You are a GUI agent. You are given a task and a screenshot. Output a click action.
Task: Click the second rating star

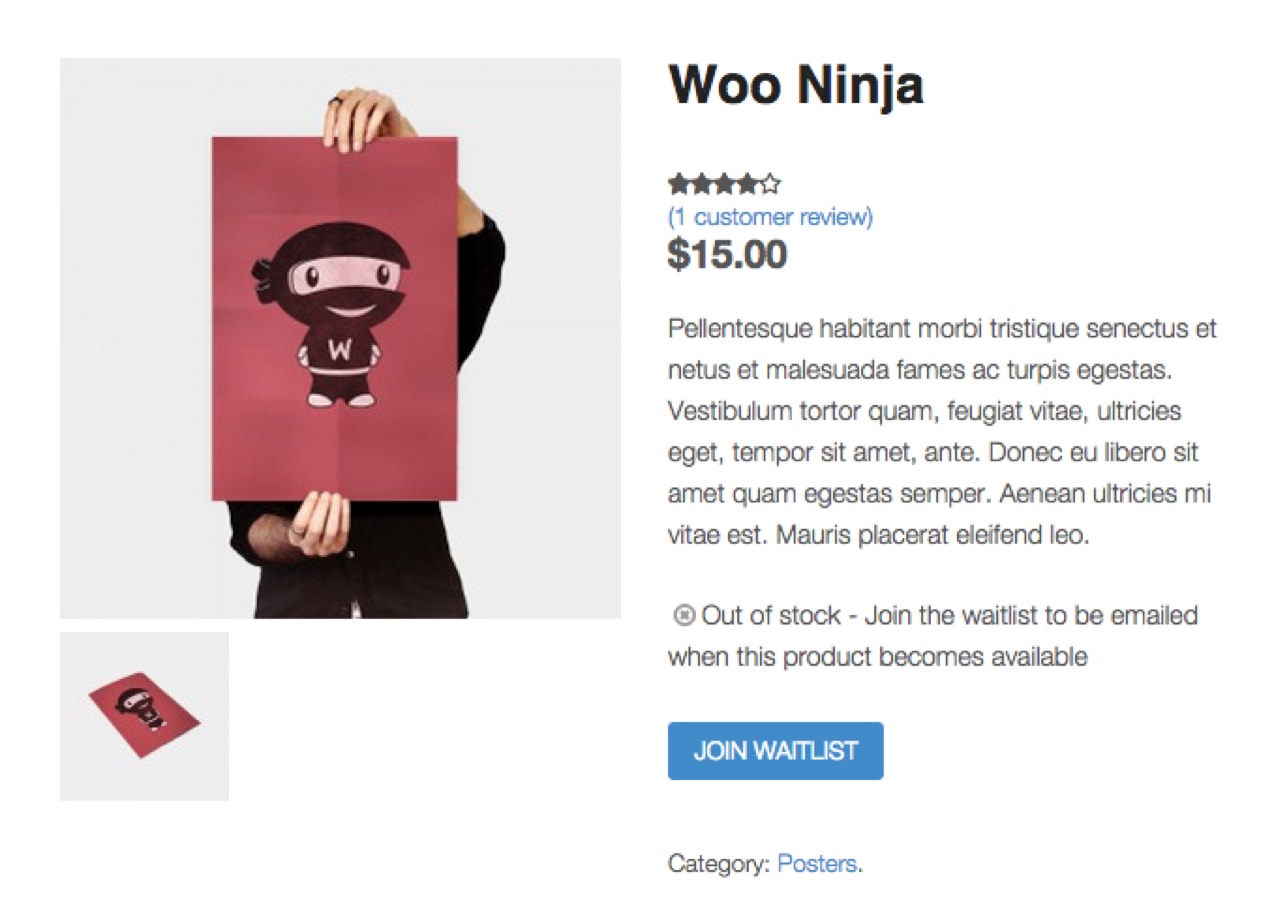pos(701,184)
